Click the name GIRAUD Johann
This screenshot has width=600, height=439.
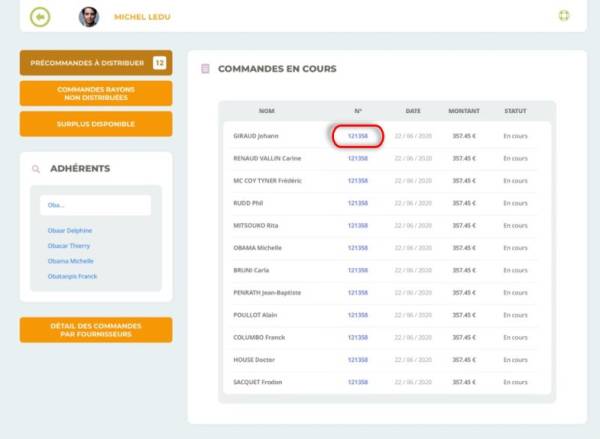tap(256, 136)
